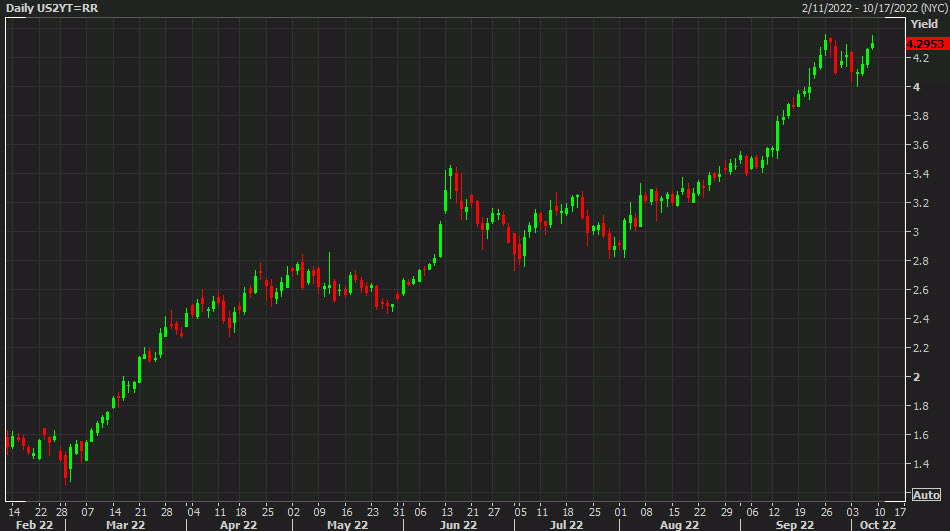Image resolution: width=950 pixels, height=531 pixels.
Task: Click the "Jun 22" month label
Action: coord(458,525)
